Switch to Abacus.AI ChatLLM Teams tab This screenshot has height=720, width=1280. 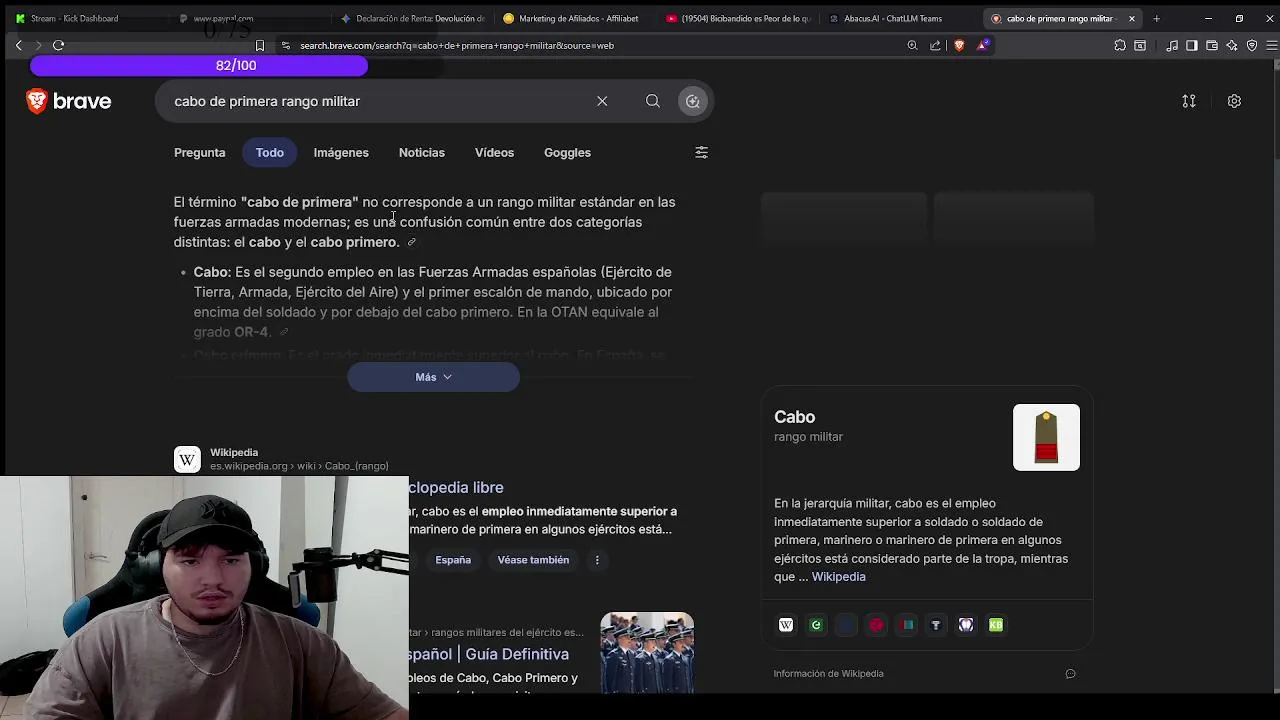coord(895,18)
